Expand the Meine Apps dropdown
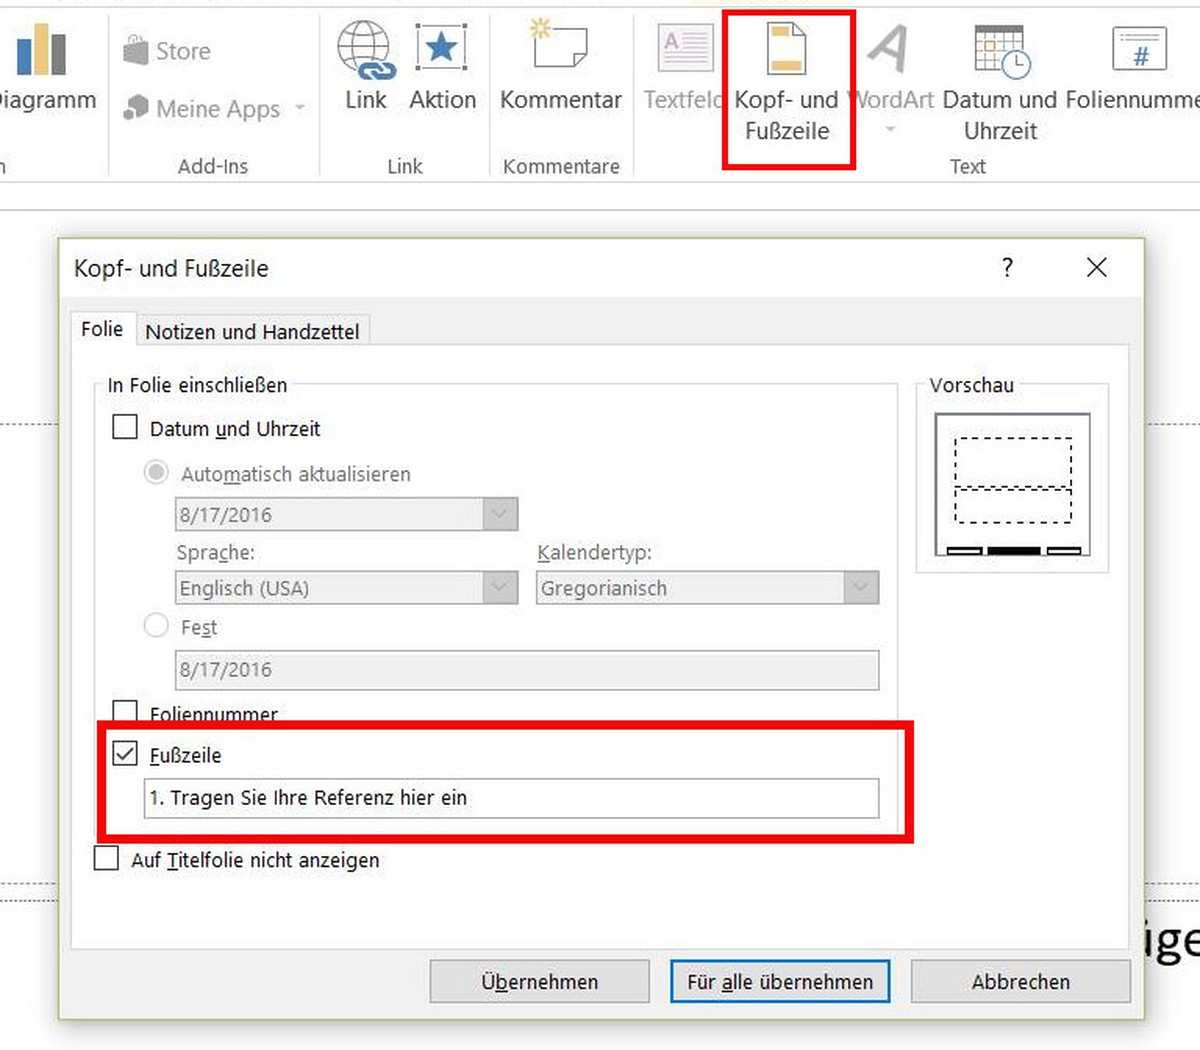 [300, 108]
